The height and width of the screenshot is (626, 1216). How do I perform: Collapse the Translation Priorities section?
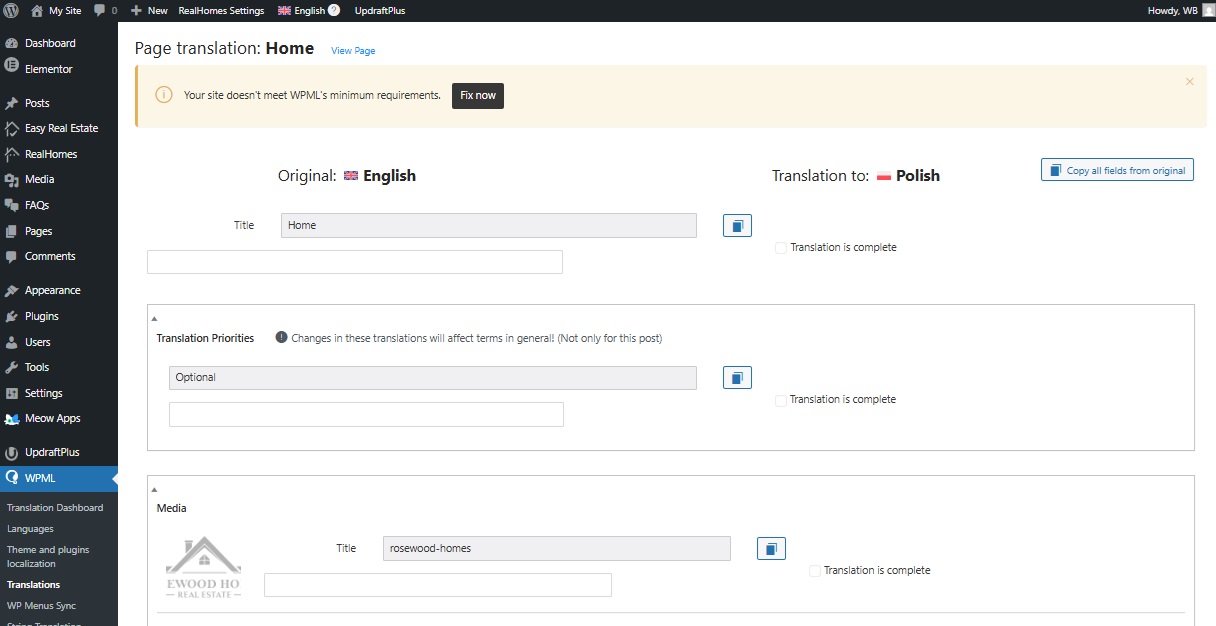[x=155, y=319]
